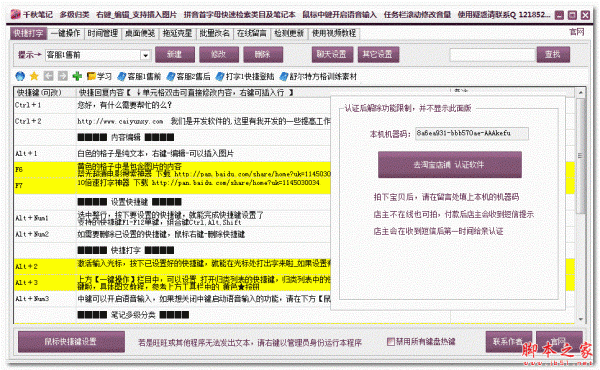Switch to the 拖延克星 tab
The height and width of the screenshot is (370, 600).
(x=177, y=33)
